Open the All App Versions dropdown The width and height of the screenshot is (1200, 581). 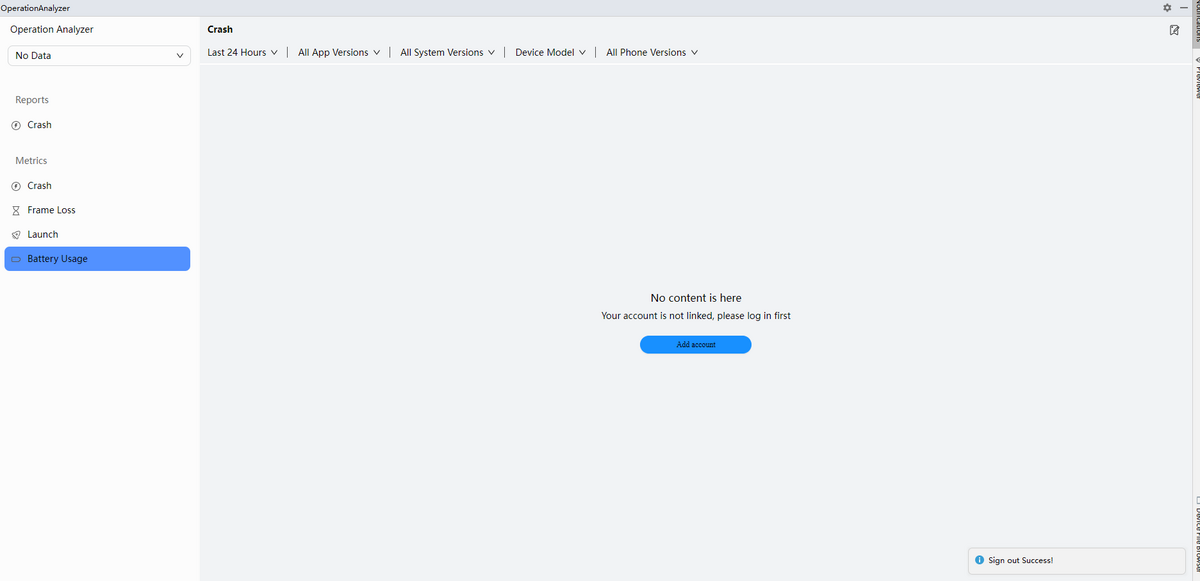pos(339,52)
